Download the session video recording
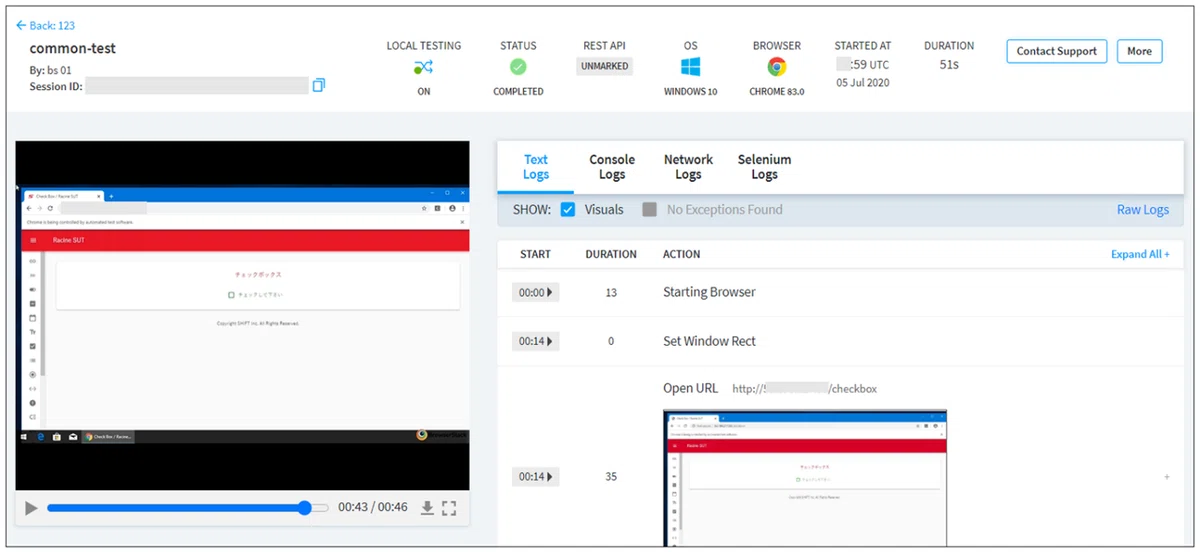This screenshot has height=552, width=1200. (427, 508)
